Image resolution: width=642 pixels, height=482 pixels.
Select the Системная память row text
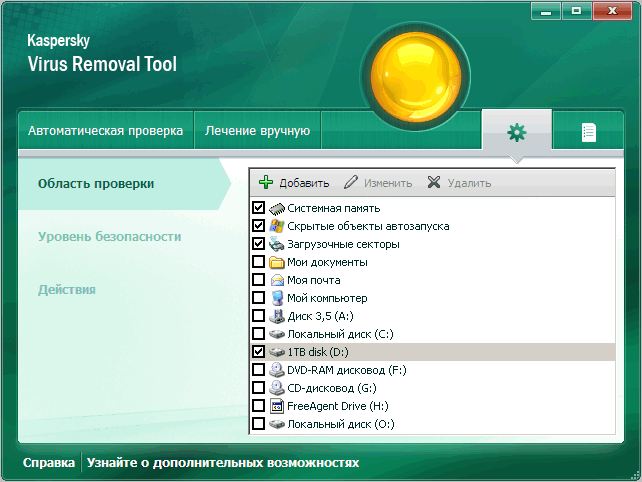[334, 208]
